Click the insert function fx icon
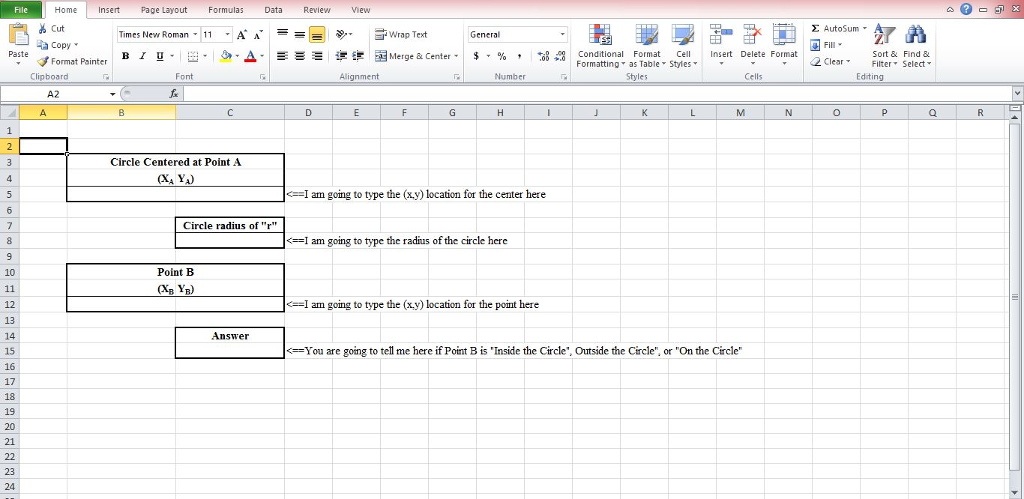Screen dimensions: 1024x499 tap(174, 94)
